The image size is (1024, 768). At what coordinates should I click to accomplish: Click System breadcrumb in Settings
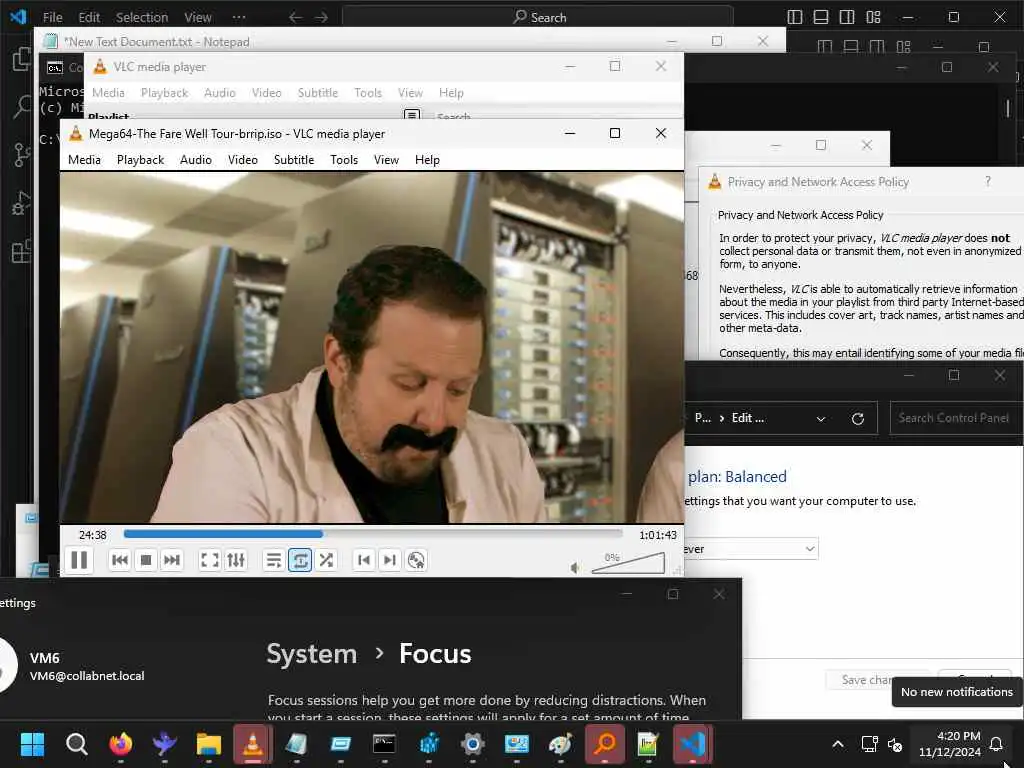click(x=312, y=654)
